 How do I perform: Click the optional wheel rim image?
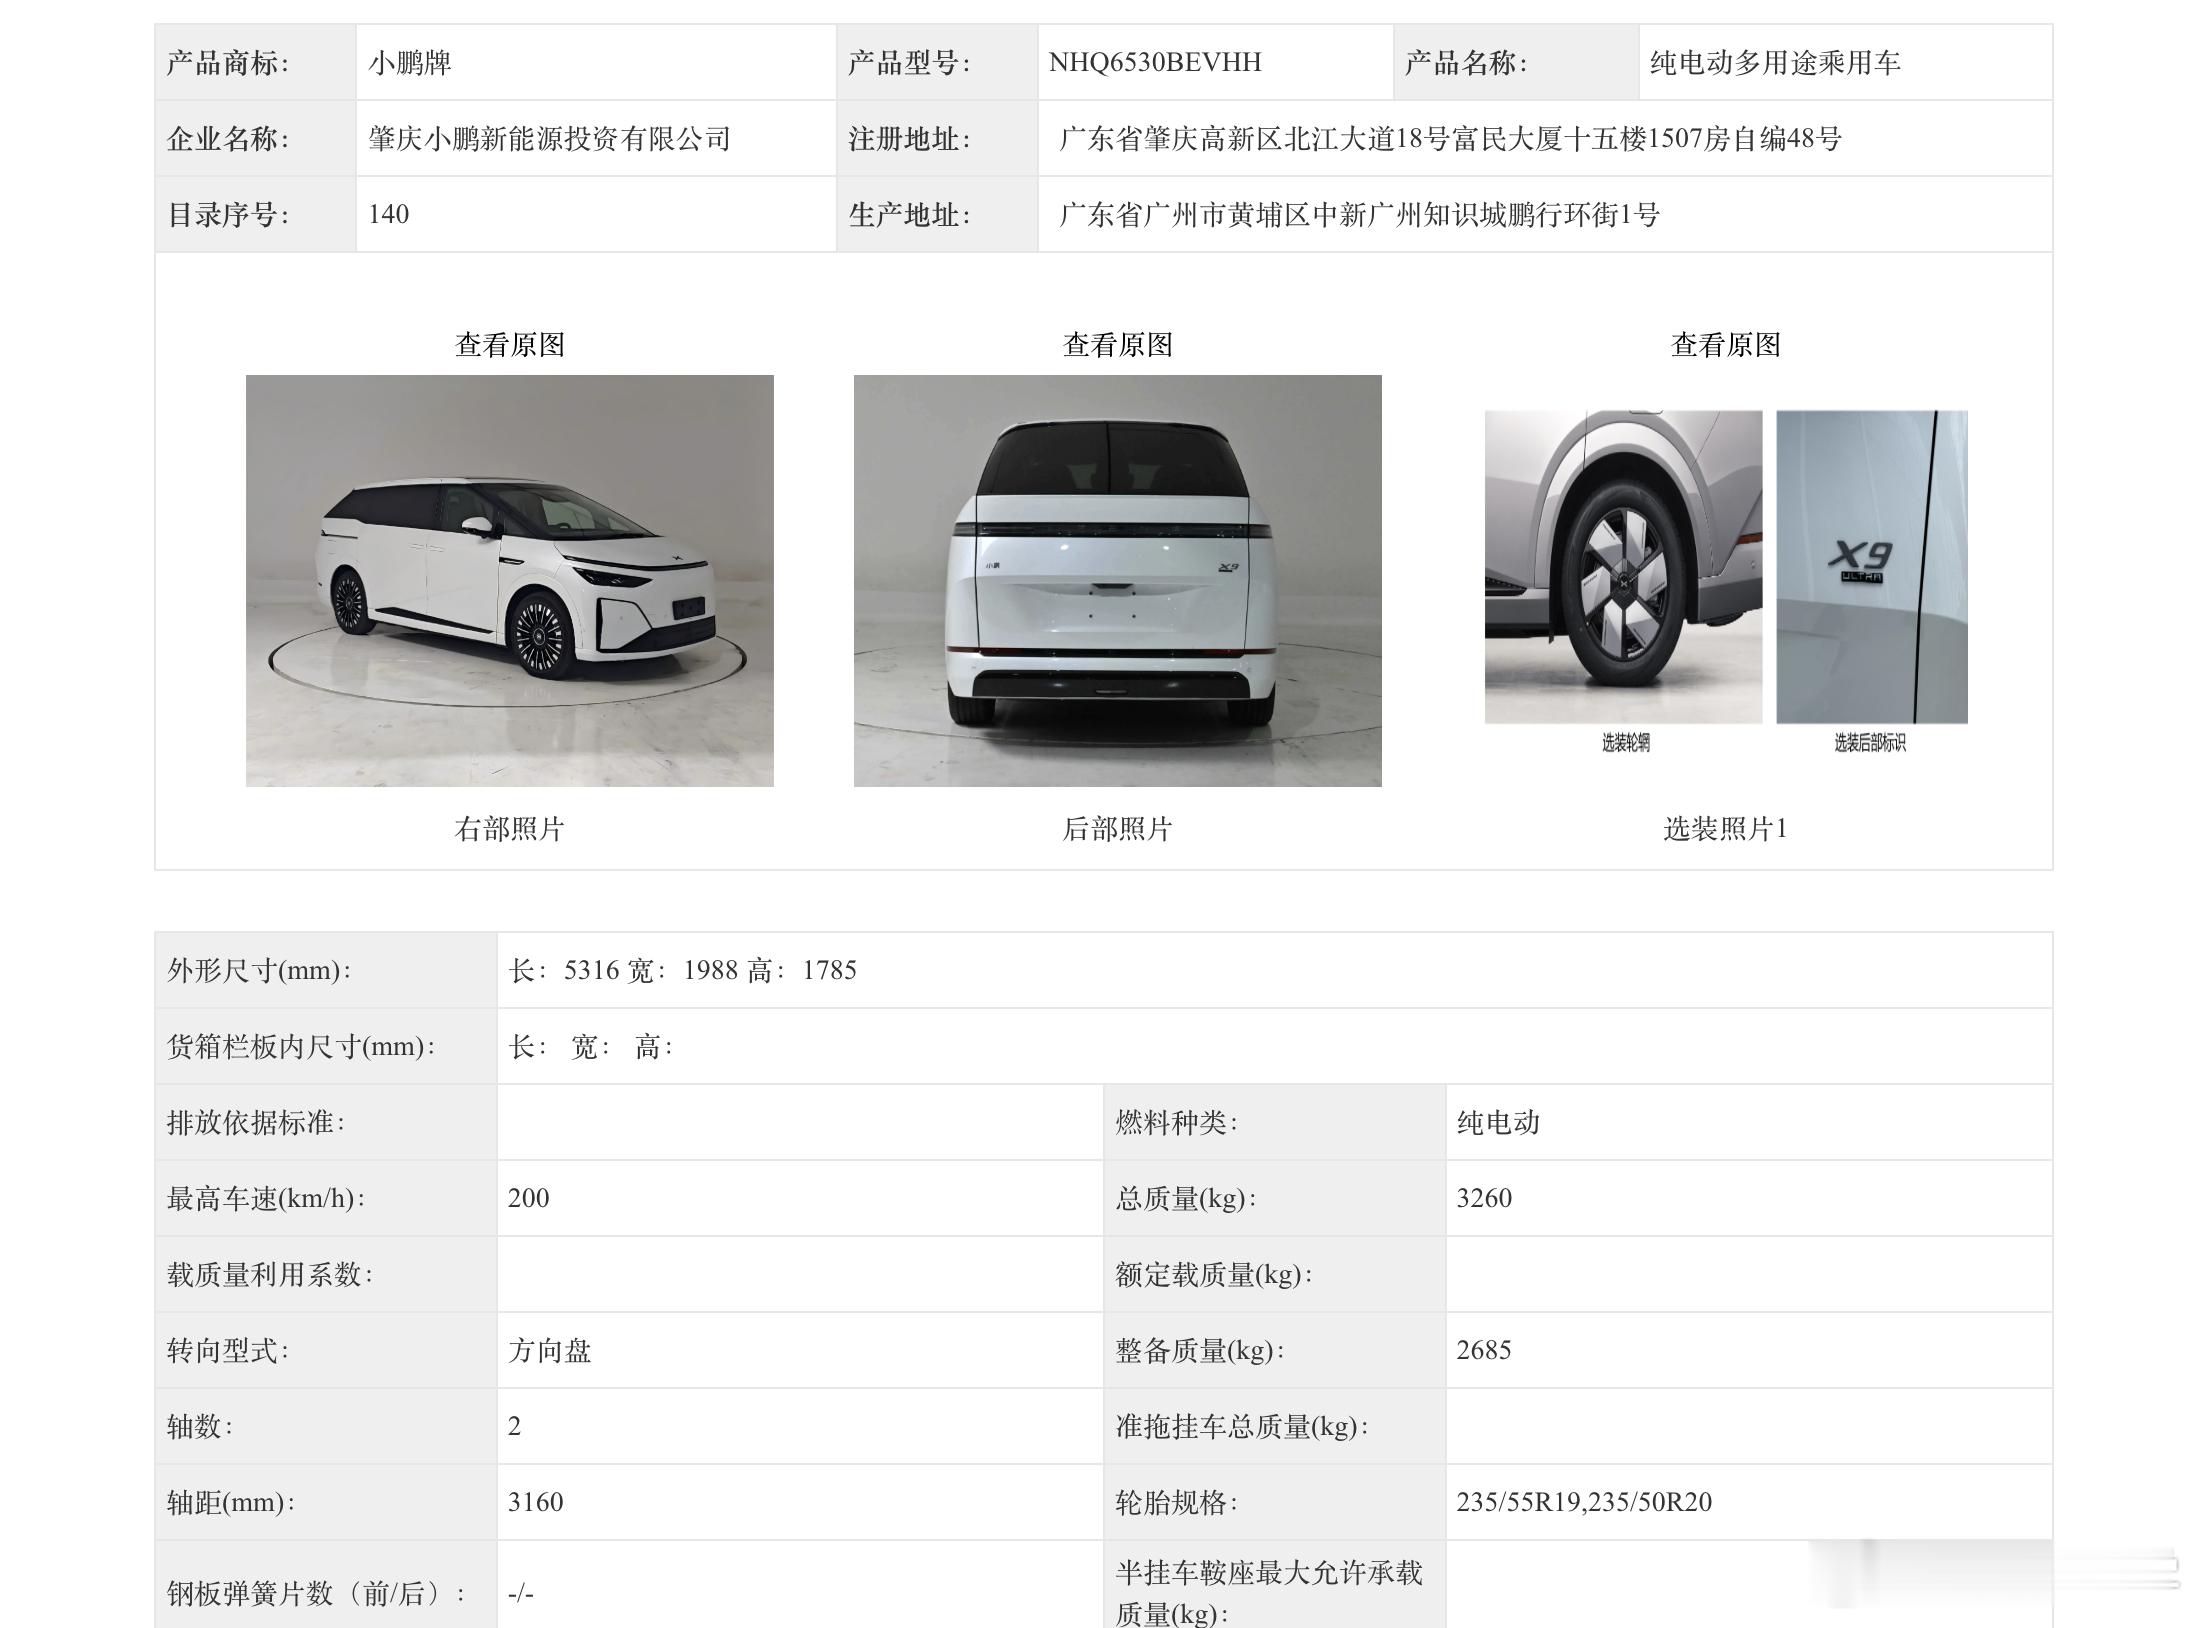(x=1622, y=566)
